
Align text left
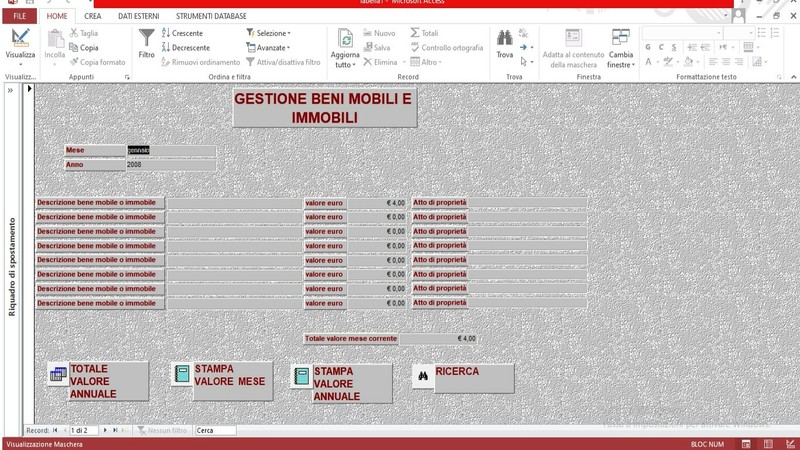click(x=713, y=62)
